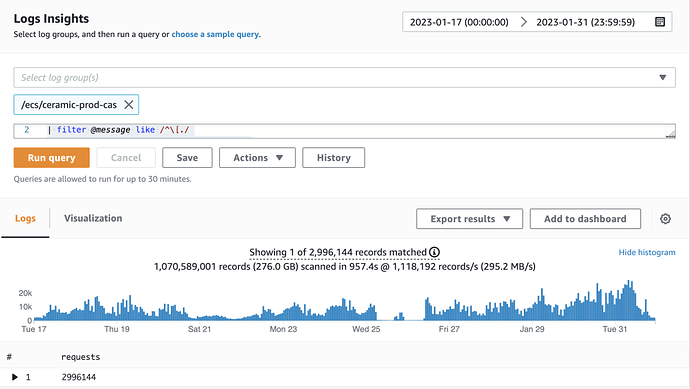
Task: Open the Actions dropdown menu
Action: (257, 158)
